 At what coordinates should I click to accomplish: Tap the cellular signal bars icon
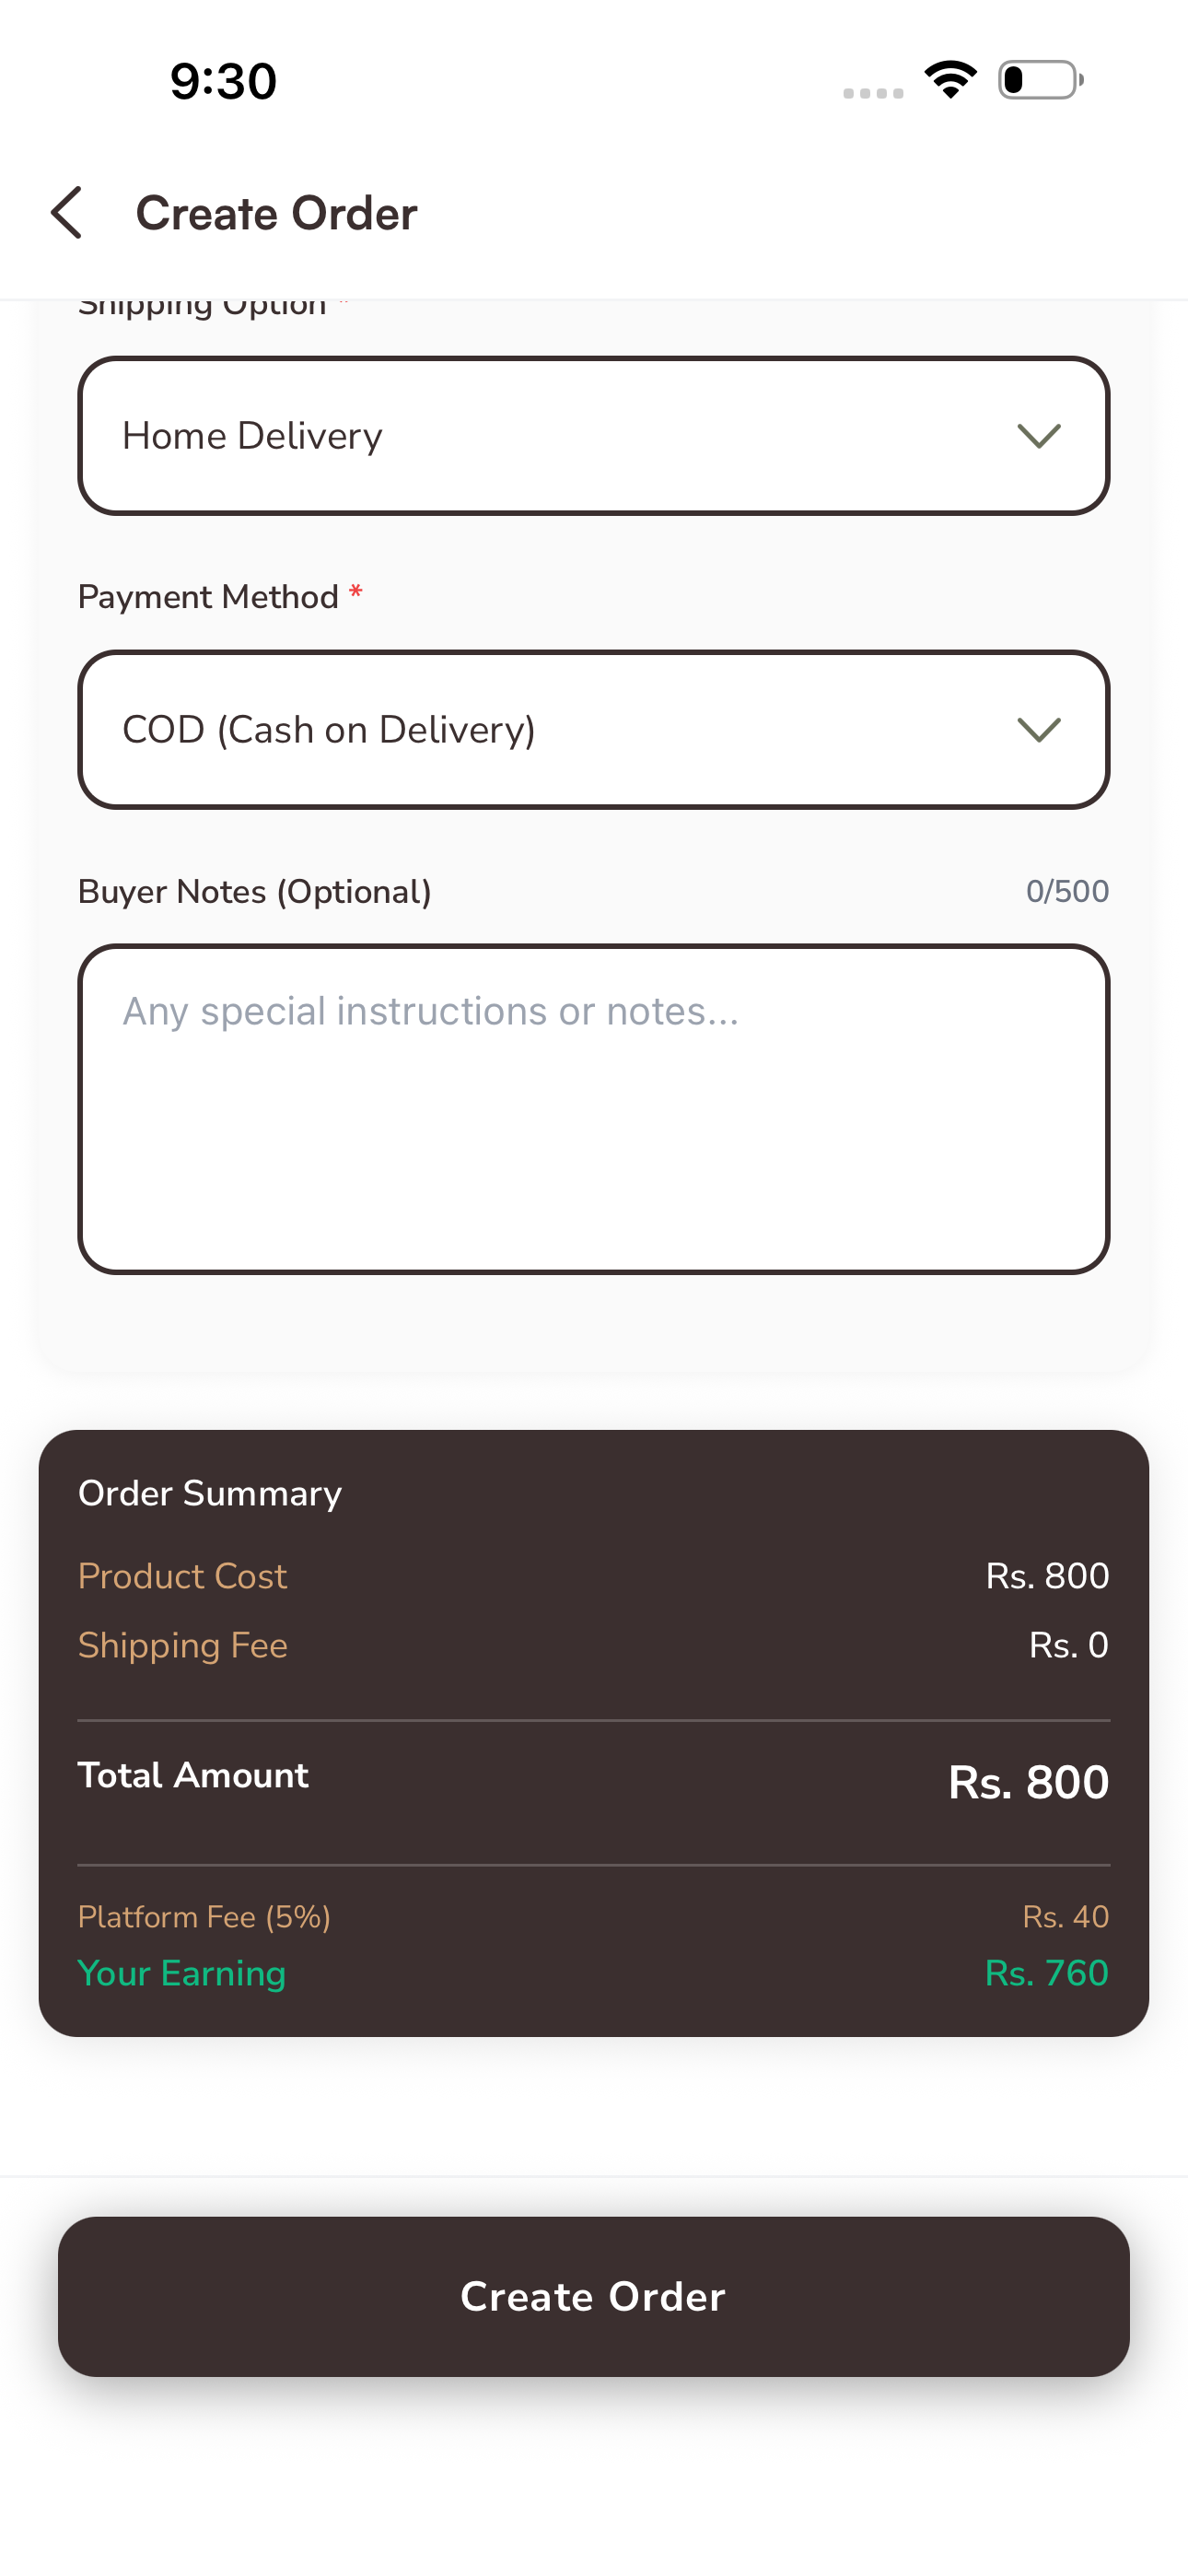point(871,92)
